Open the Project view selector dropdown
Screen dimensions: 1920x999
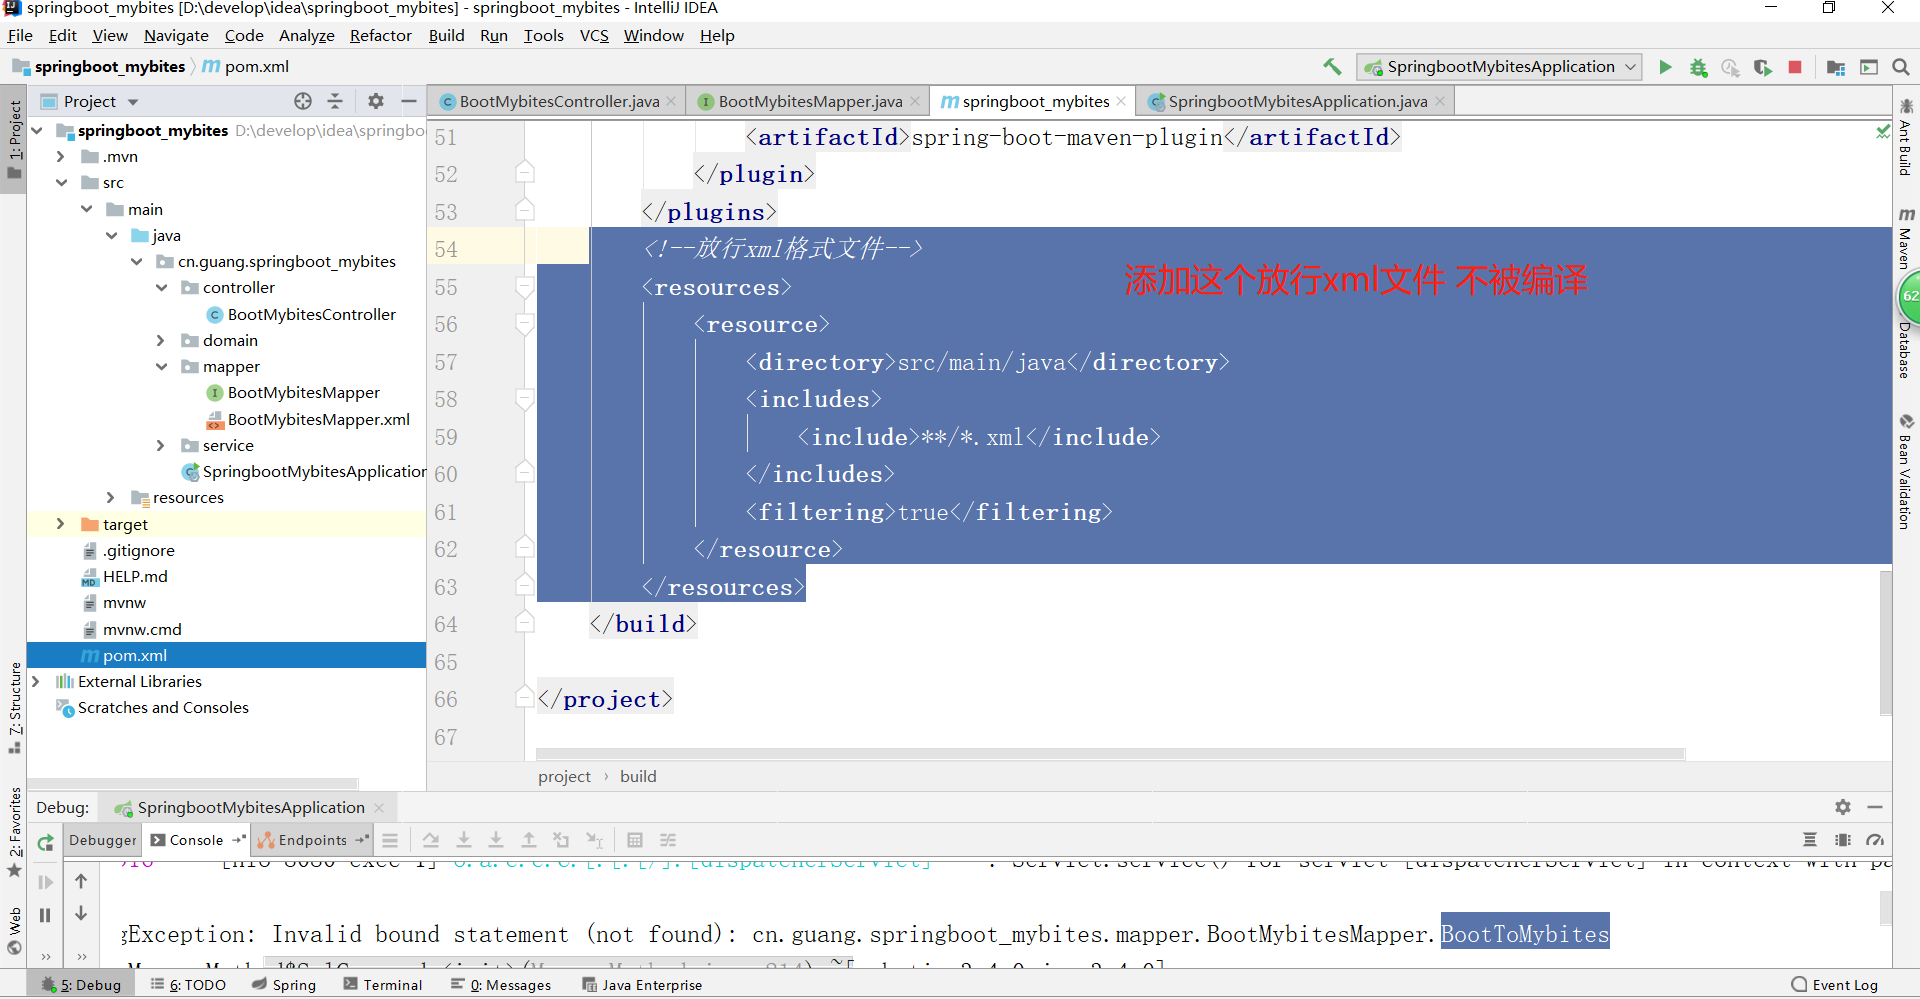pos(133,102)
